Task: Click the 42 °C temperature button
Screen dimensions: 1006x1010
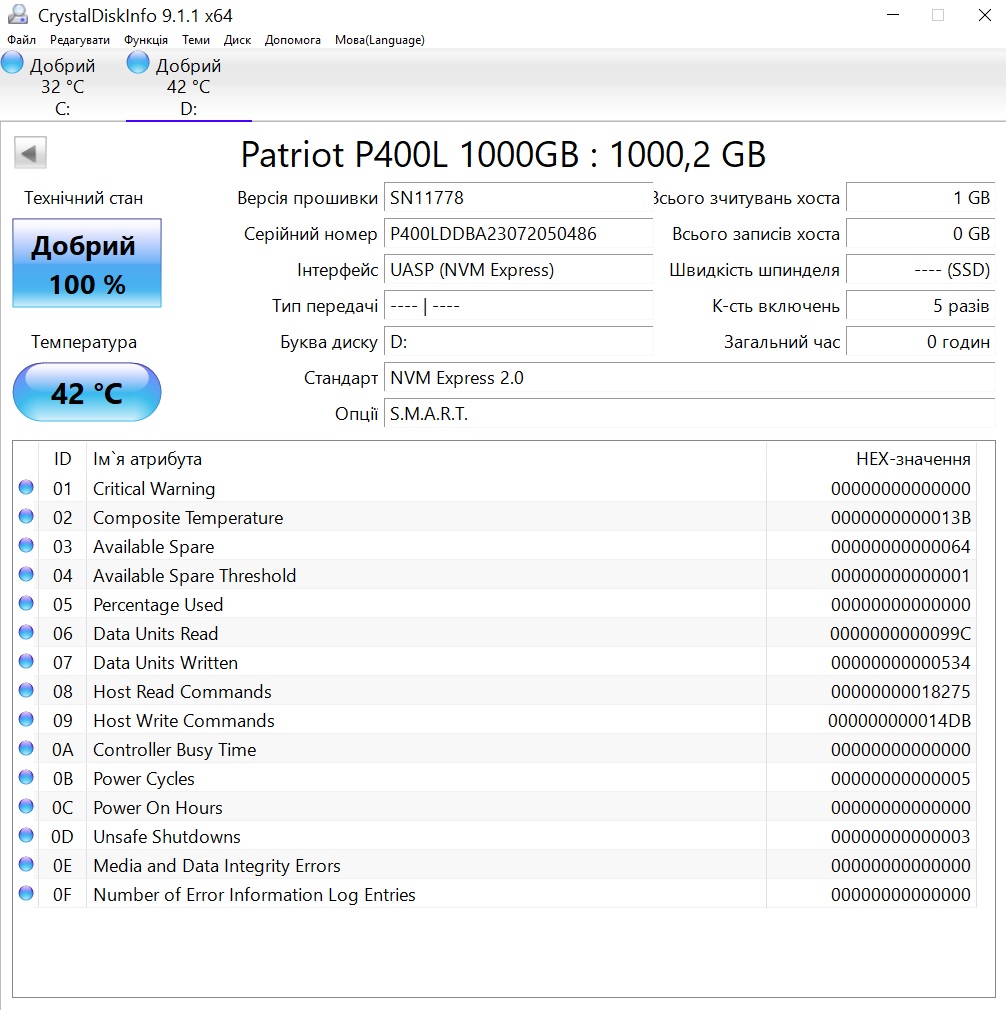Action: coord(87,393)
